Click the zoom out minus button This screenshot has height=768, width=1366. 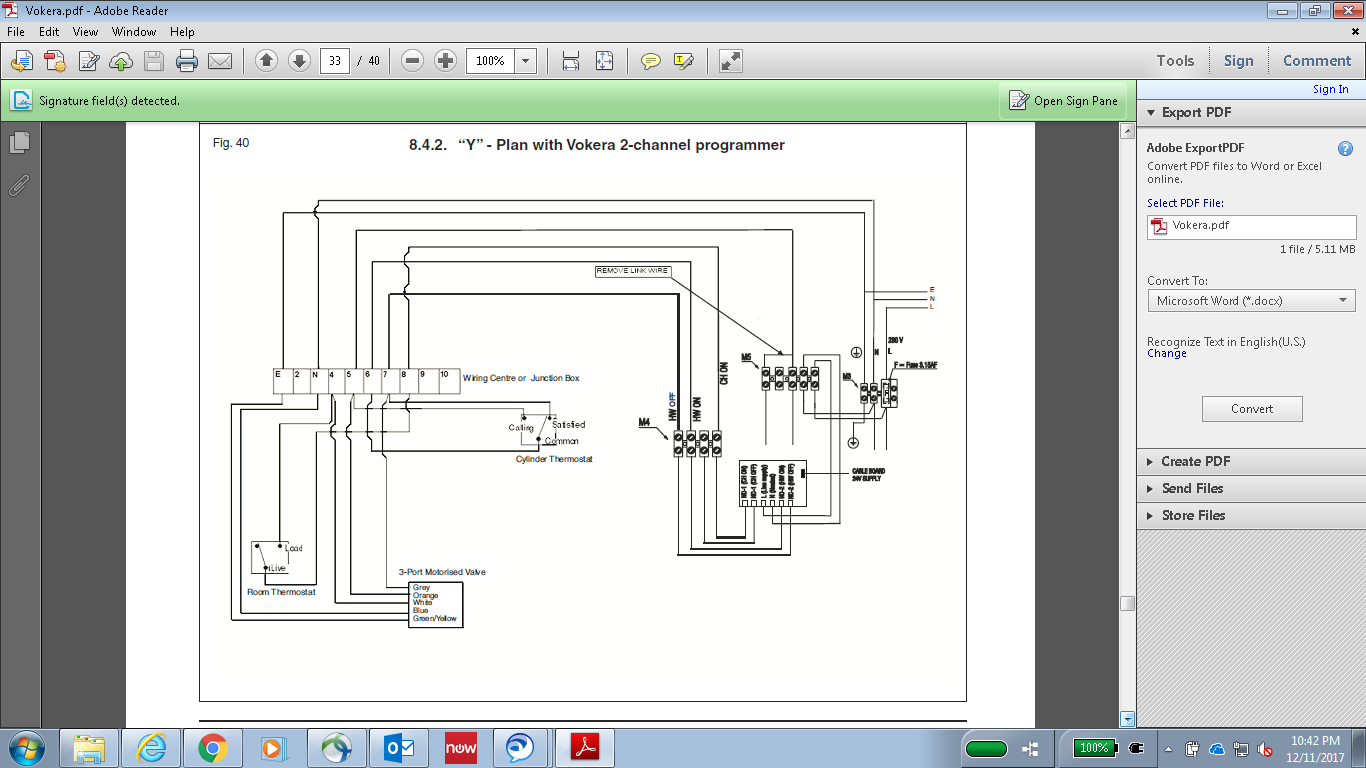(412, 61)
